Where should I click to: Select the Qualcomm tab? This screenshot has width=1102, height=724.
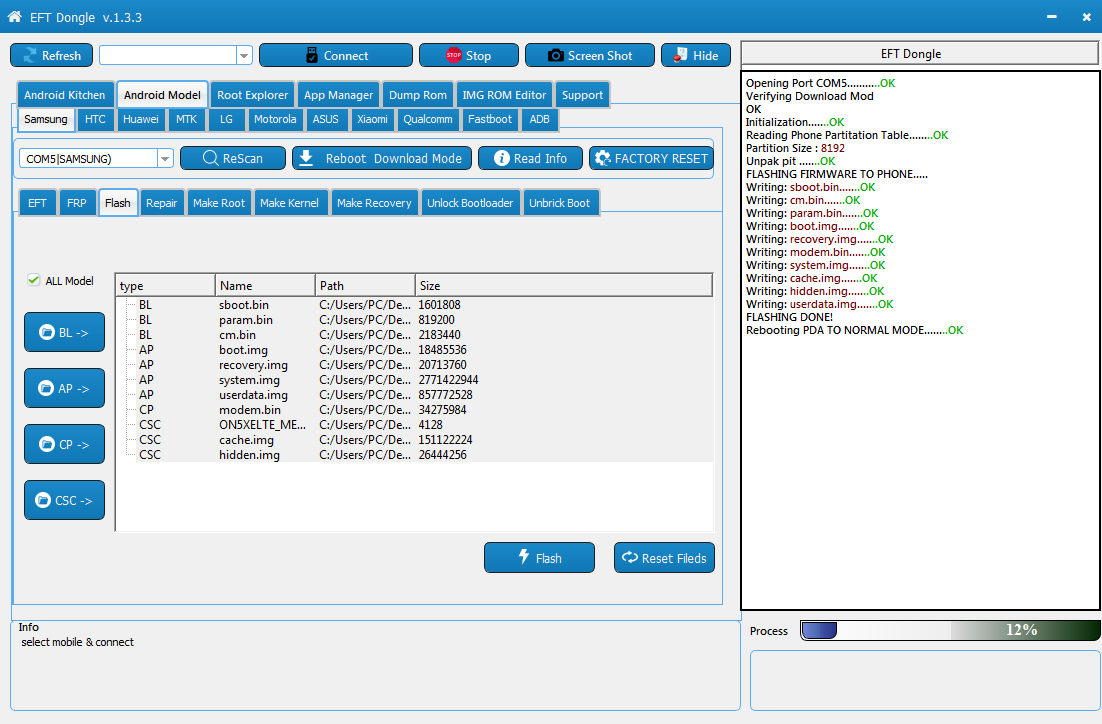[427, 119]
